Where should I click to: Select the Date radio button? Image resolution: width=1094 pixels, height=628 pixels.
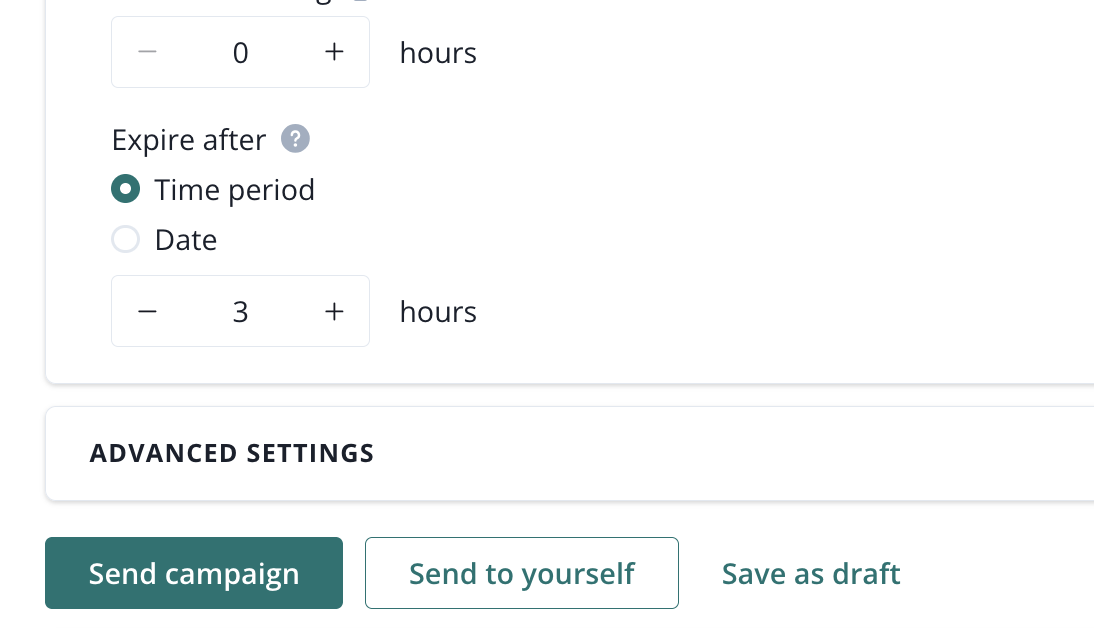[x=125, y=240]
